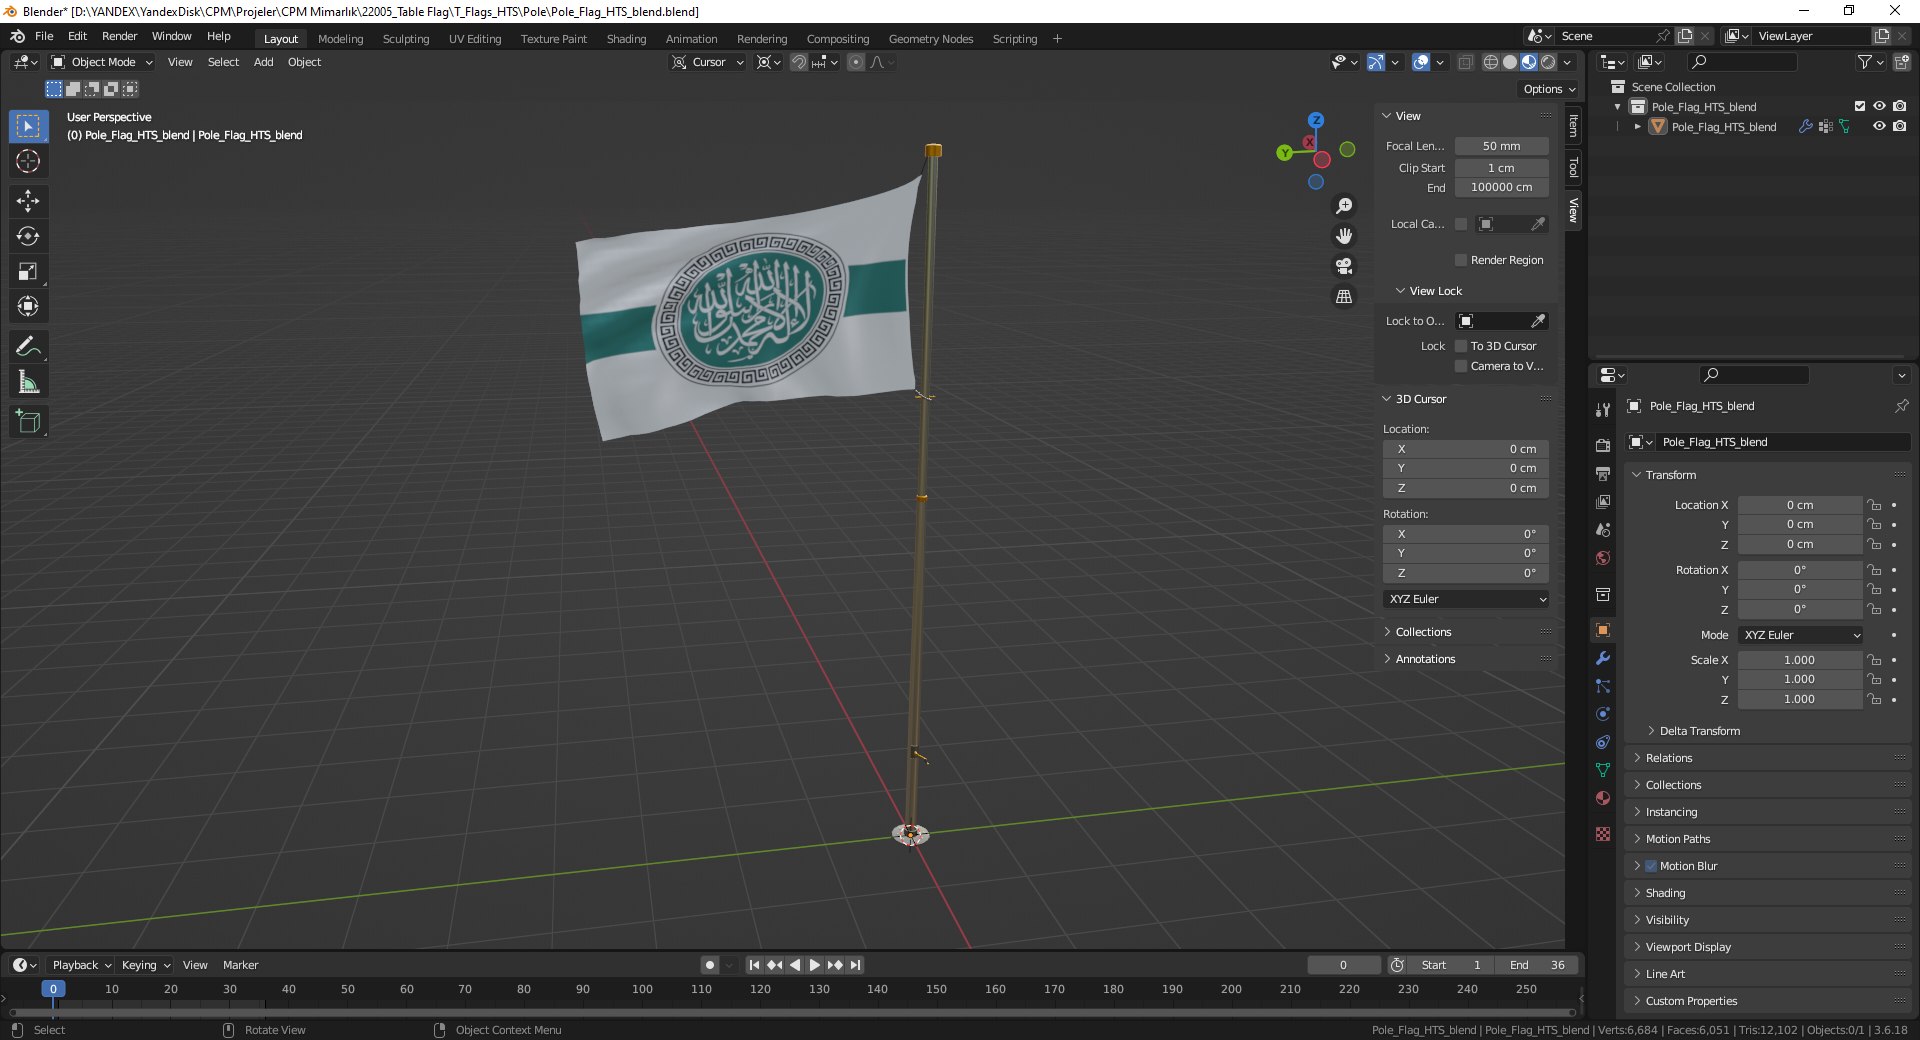The width and height of the screenshot is (1920, 1040).
Task: Open the Material properties tab
Action: [1603, 798]
